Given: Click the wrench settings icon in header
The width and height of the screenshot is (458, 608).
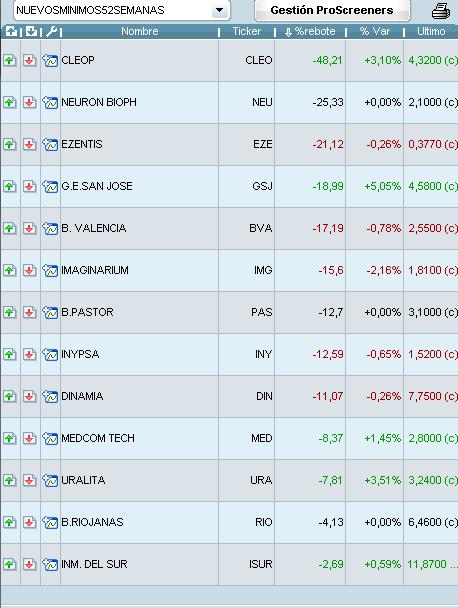Looking at the screenshot, I should 51,31.
